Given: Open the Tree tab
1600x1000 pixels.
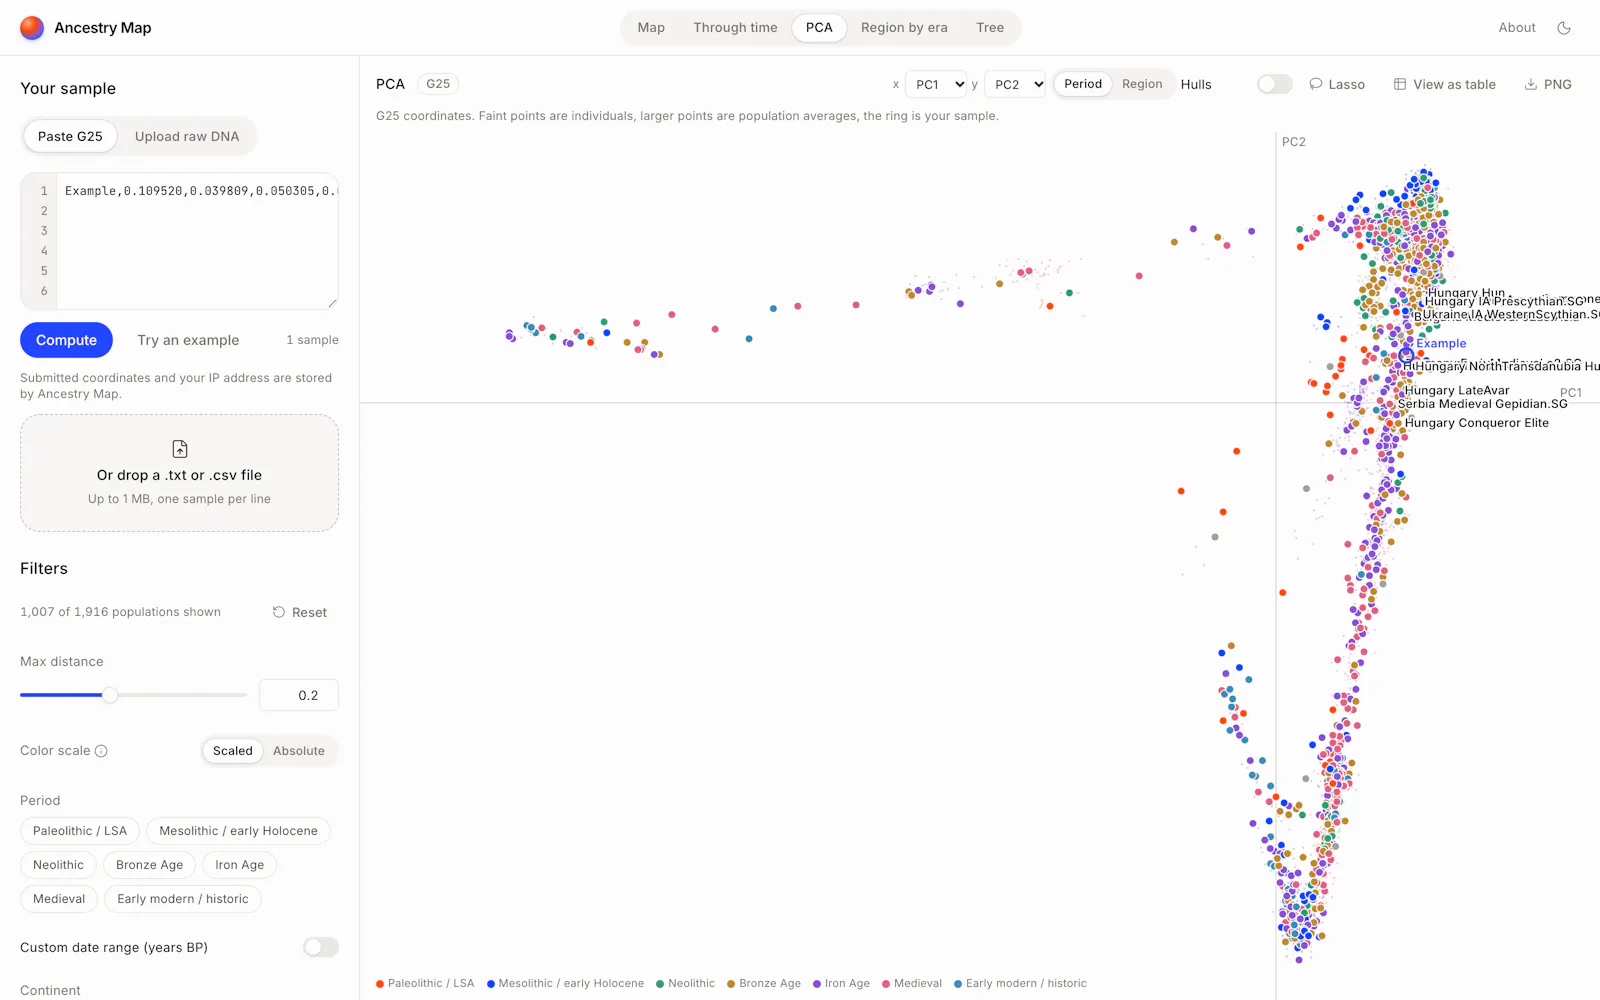Looking at the screenshot, I should (x=990, y=28).
